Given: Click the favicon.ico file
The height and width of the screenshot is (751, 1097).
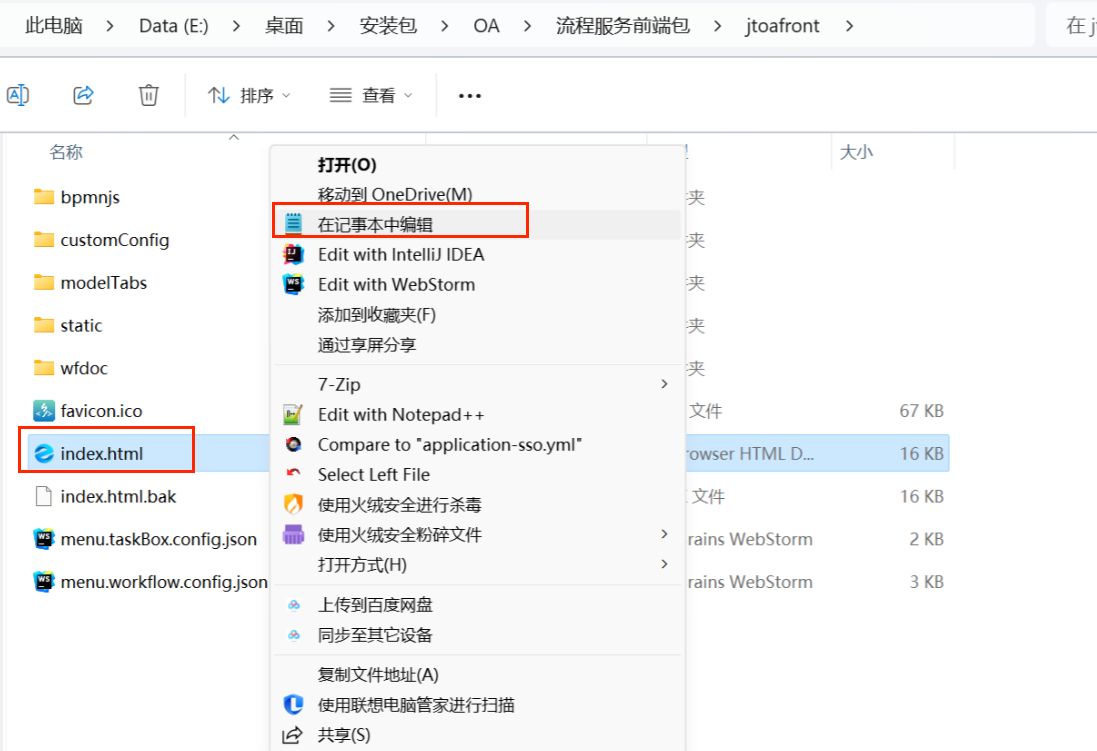Looking at the screenshot, I should (x=100, y=411).
